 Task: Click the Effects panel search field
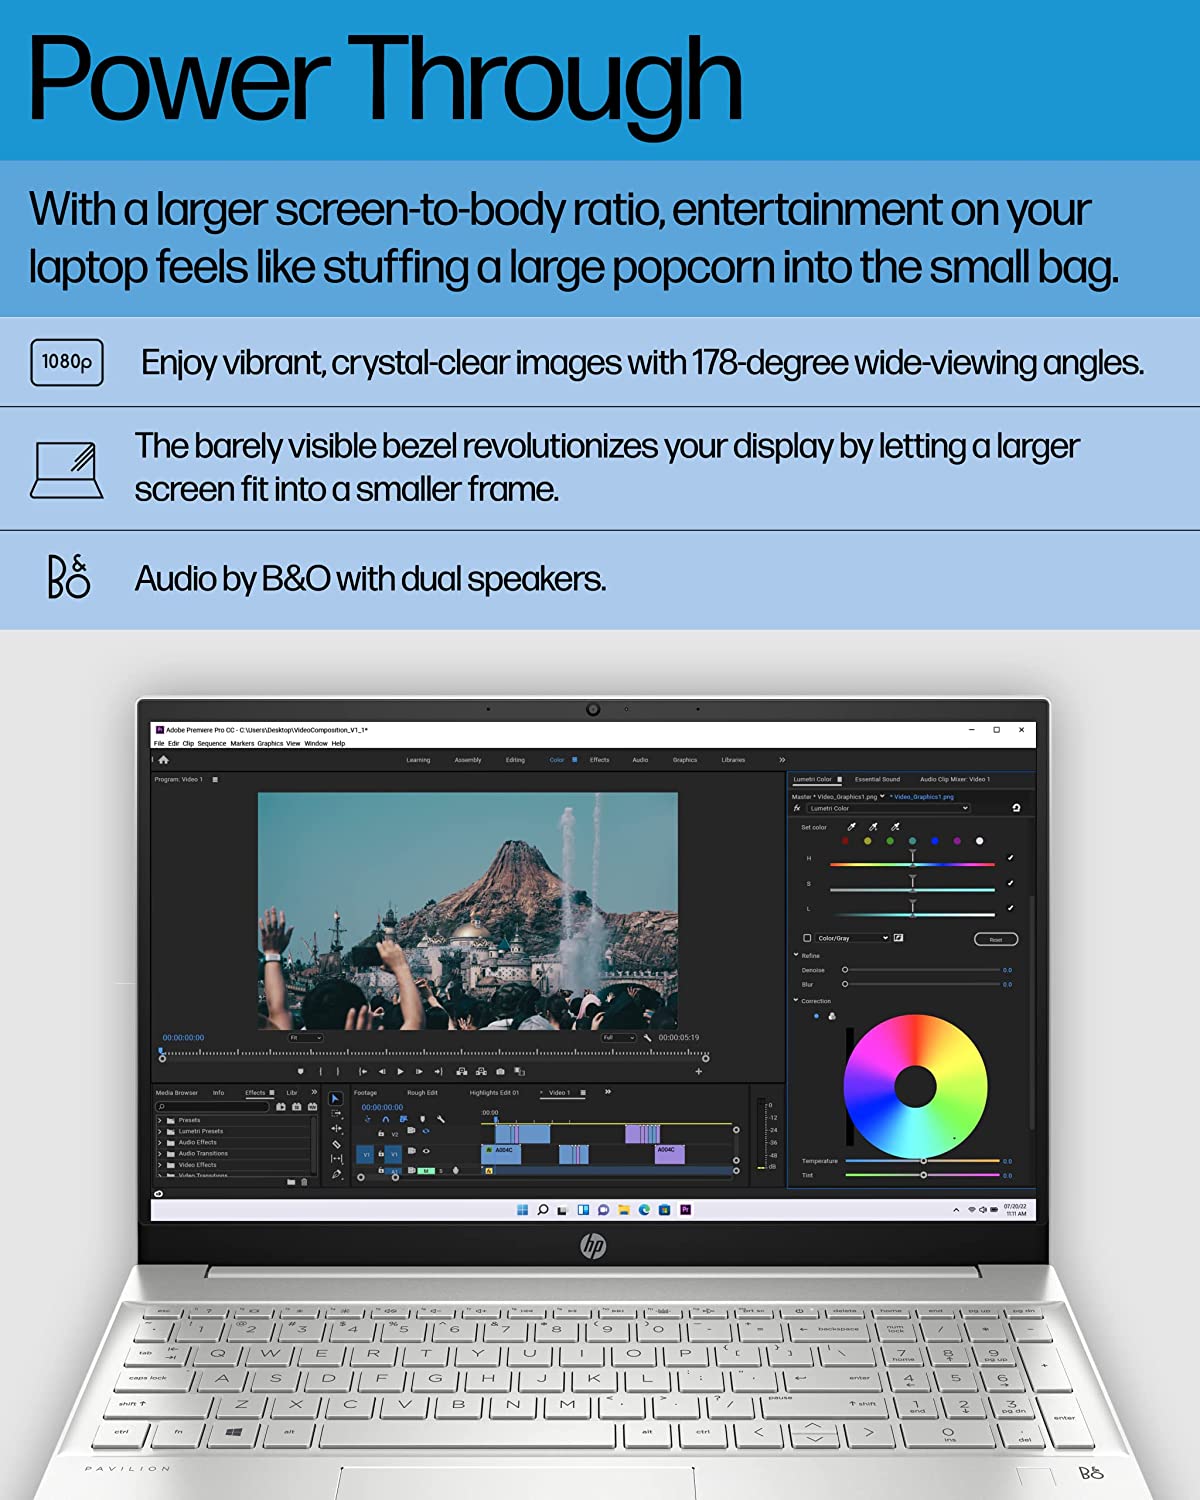click(x=212, y=1107)
